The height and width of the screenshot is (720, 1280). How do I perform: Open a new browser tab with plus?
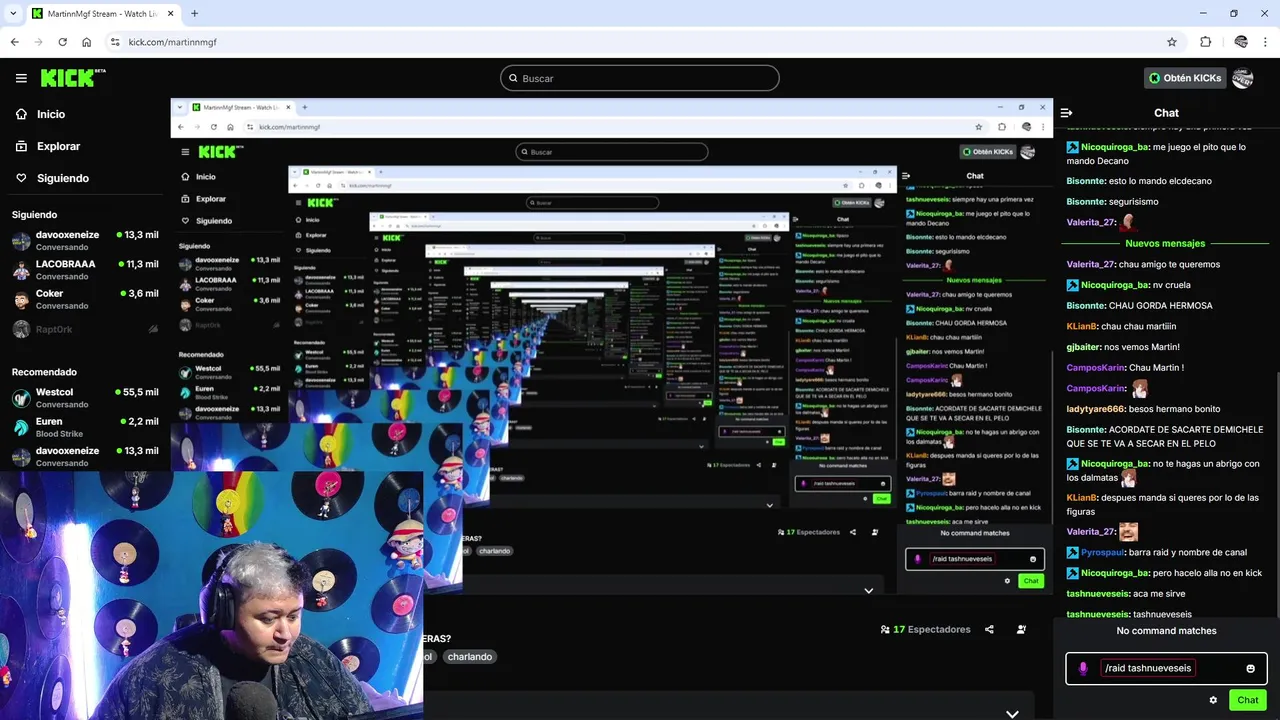(x=194, y=13)
